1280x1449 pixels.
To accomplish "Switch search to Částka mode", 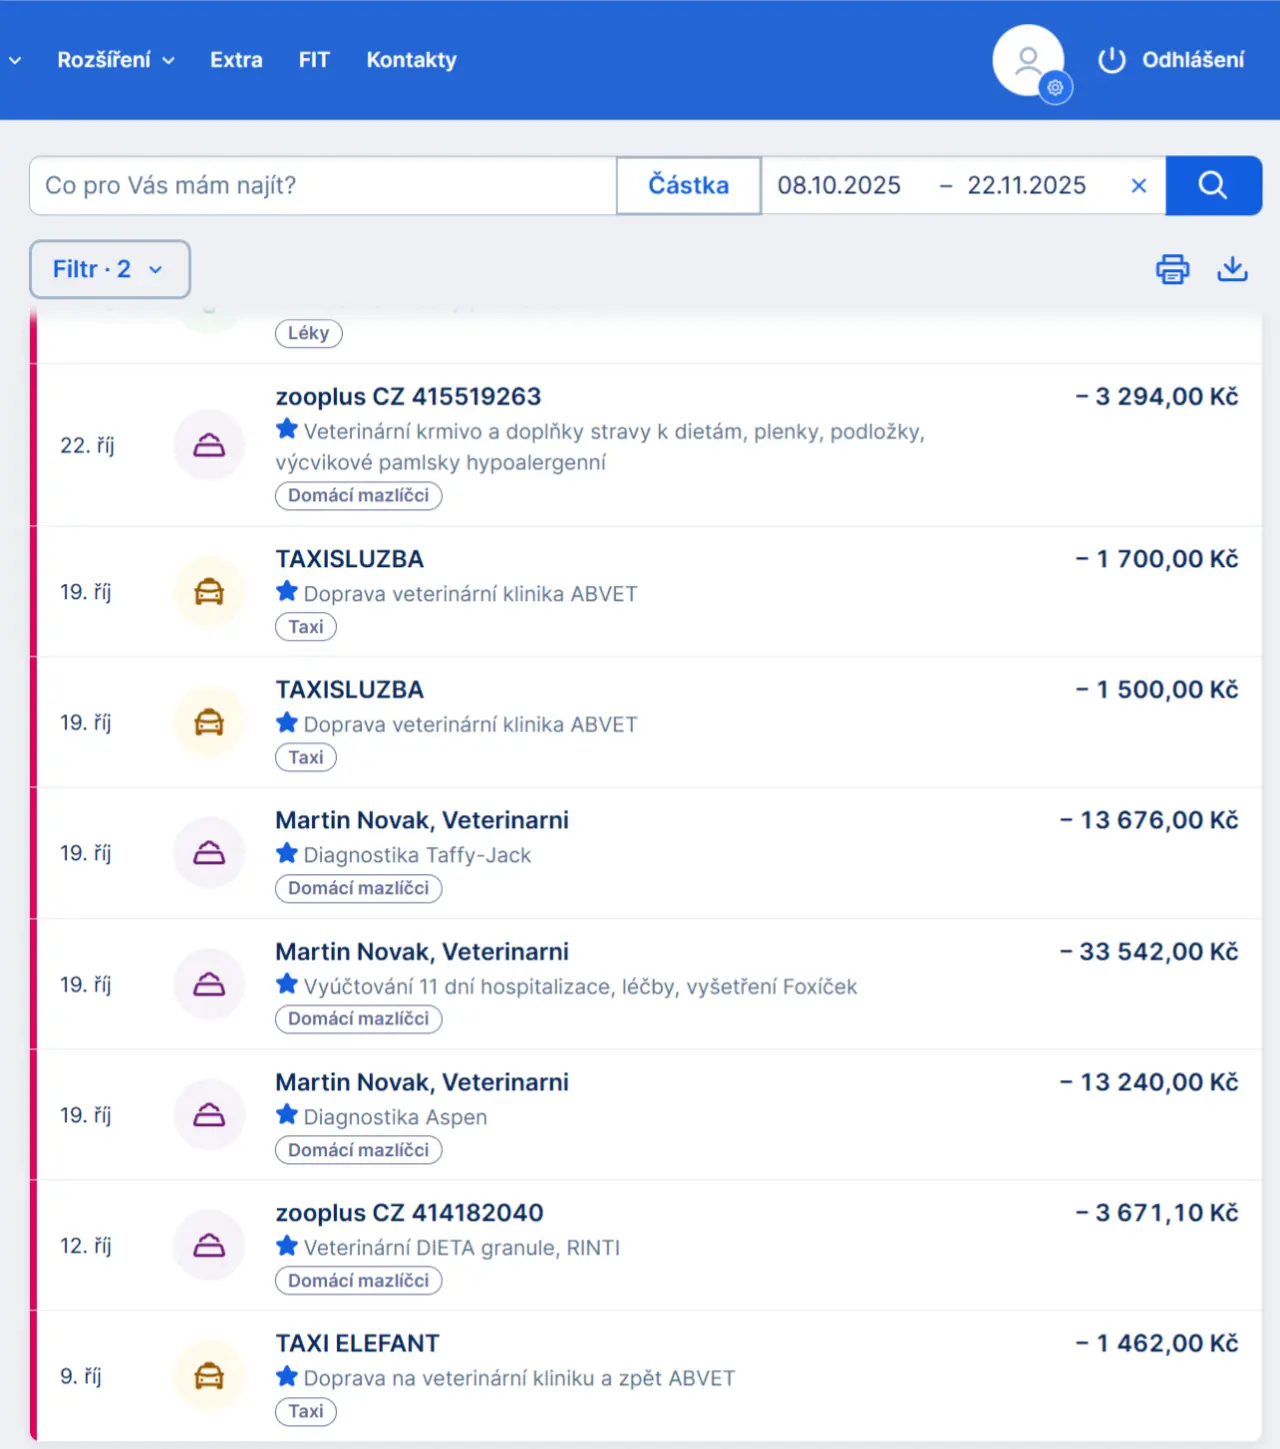I will [688, 185].
